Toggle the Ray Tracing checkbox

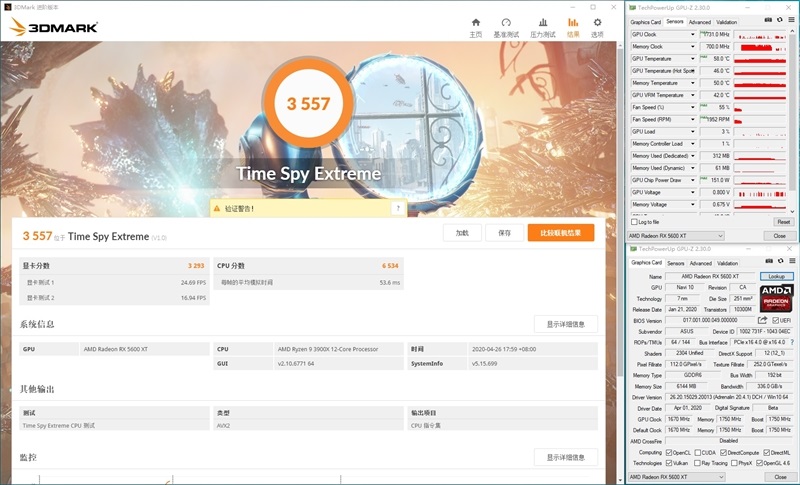[698, 463]
